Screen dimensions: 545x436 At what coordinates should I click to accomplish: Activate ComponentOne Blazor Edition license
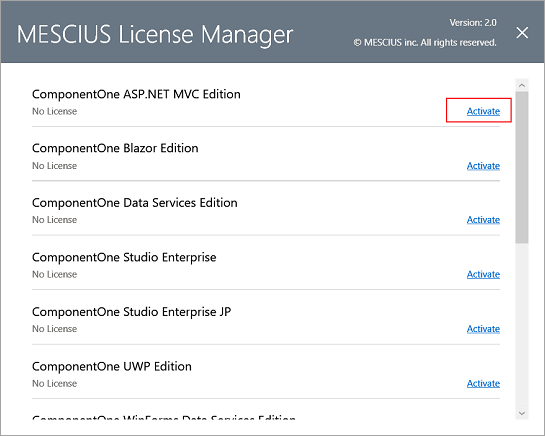[483, 166]
